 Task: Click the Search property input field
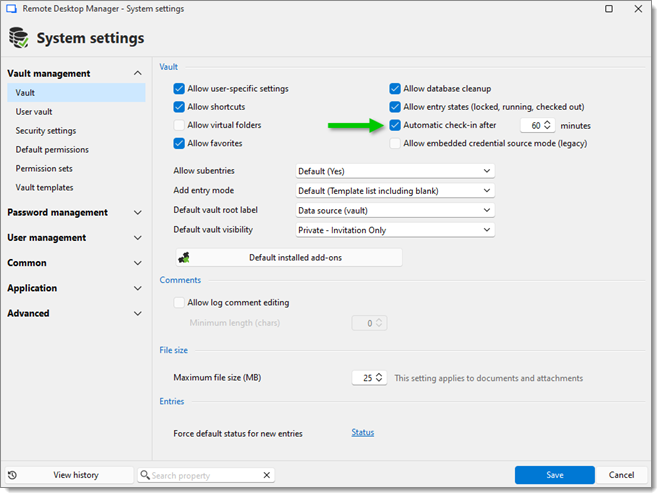coord(205,475)
